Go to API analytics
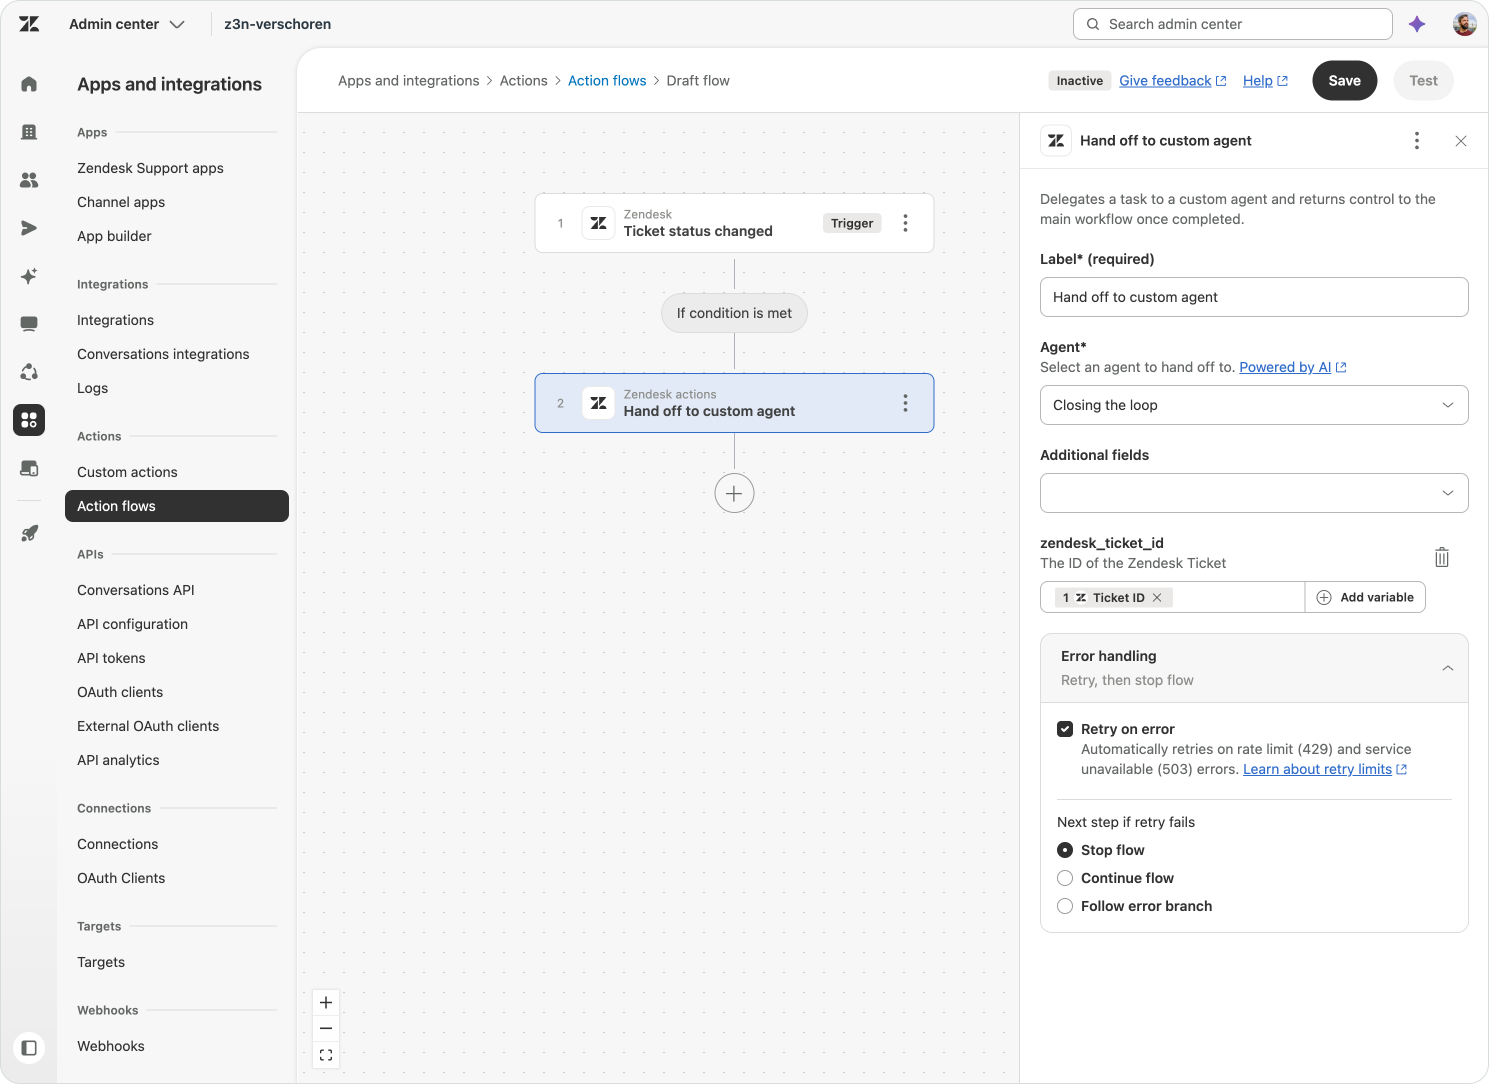The width and height of the screenshot is (1489, 1084). point(118,760)
